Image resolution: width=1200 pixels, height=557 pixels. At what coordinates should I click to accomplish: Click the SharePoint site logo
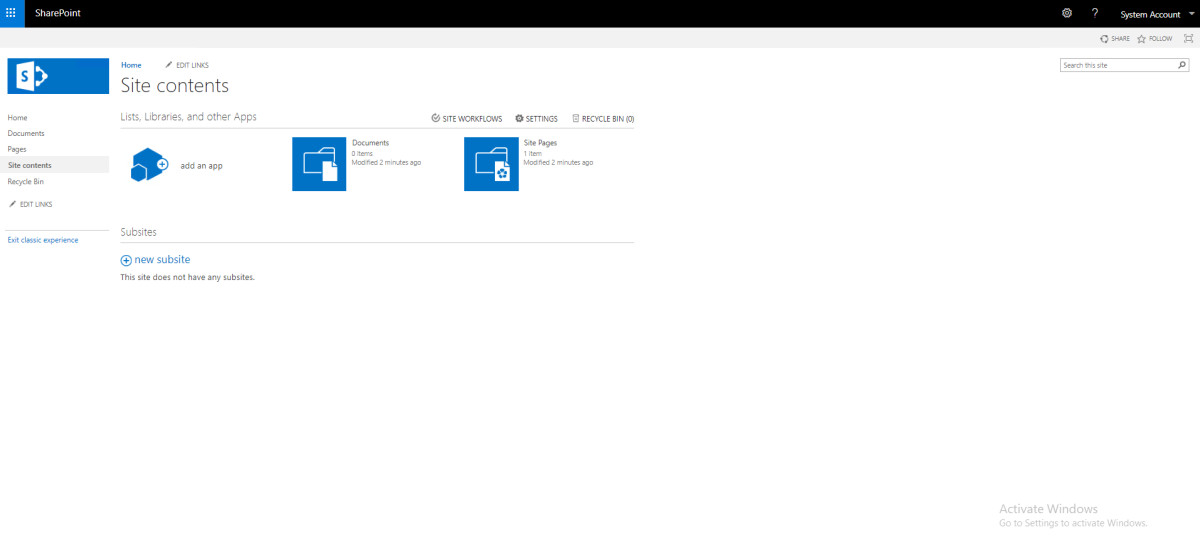[x=58, y=76]
